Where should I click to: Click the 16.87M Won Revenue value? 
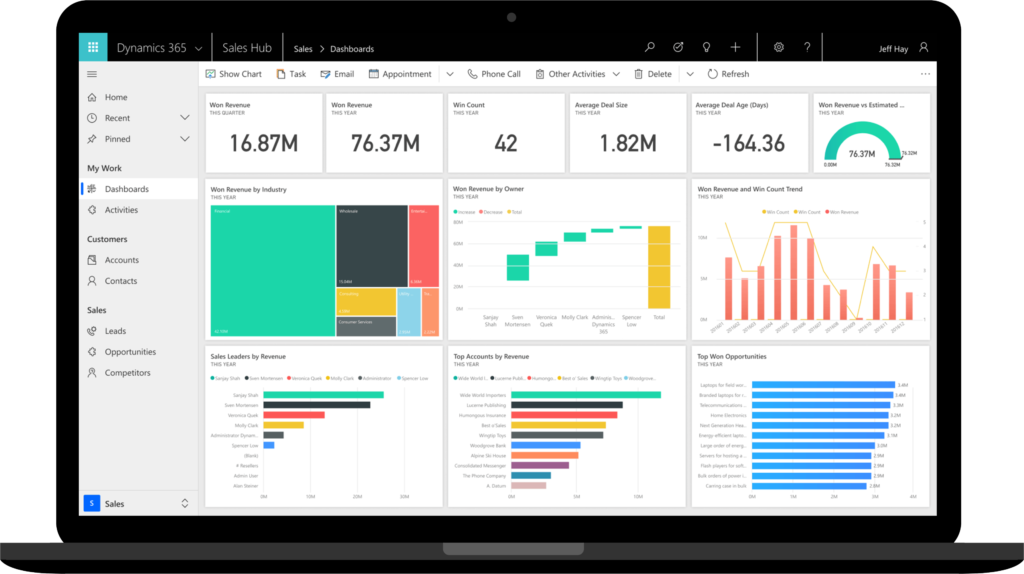point(264,143)
